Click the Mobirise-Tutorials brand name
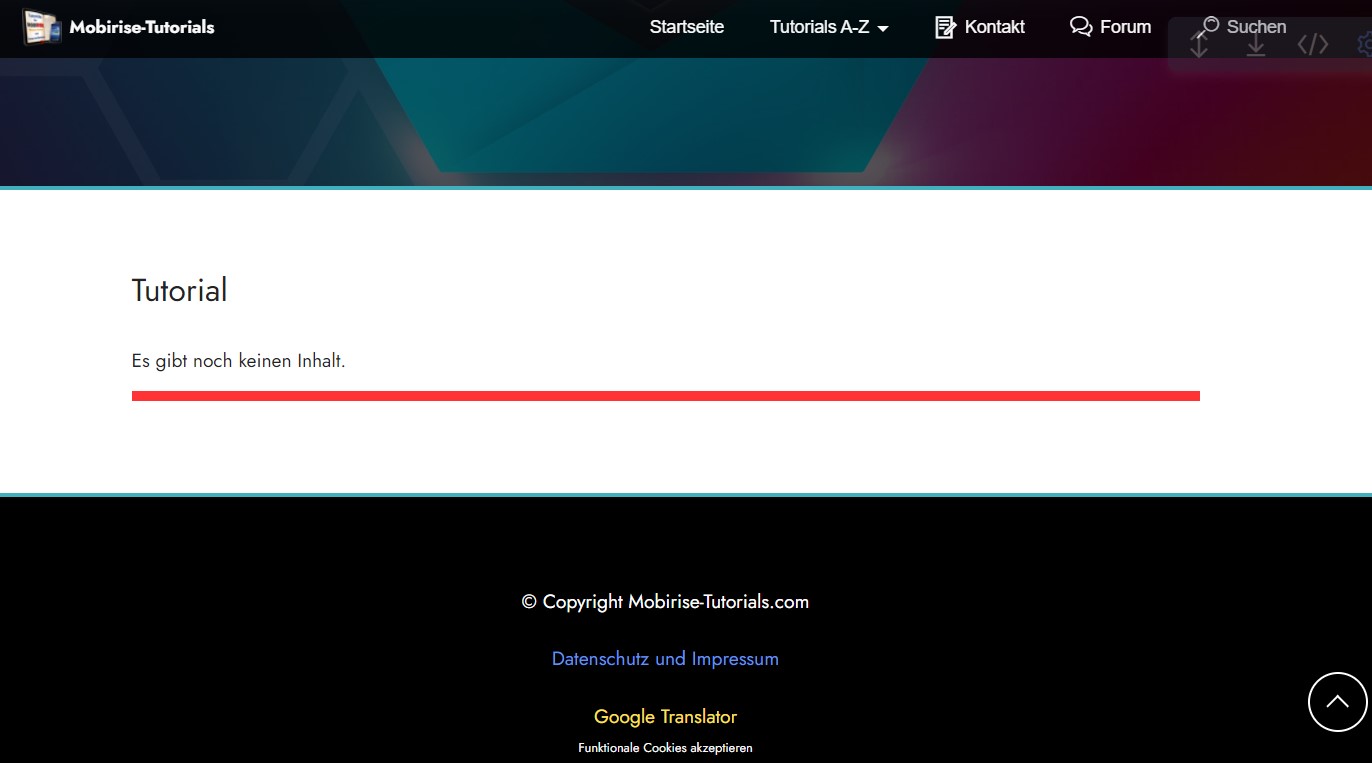This screenshot has width=1372, height=763. (142, 27)
